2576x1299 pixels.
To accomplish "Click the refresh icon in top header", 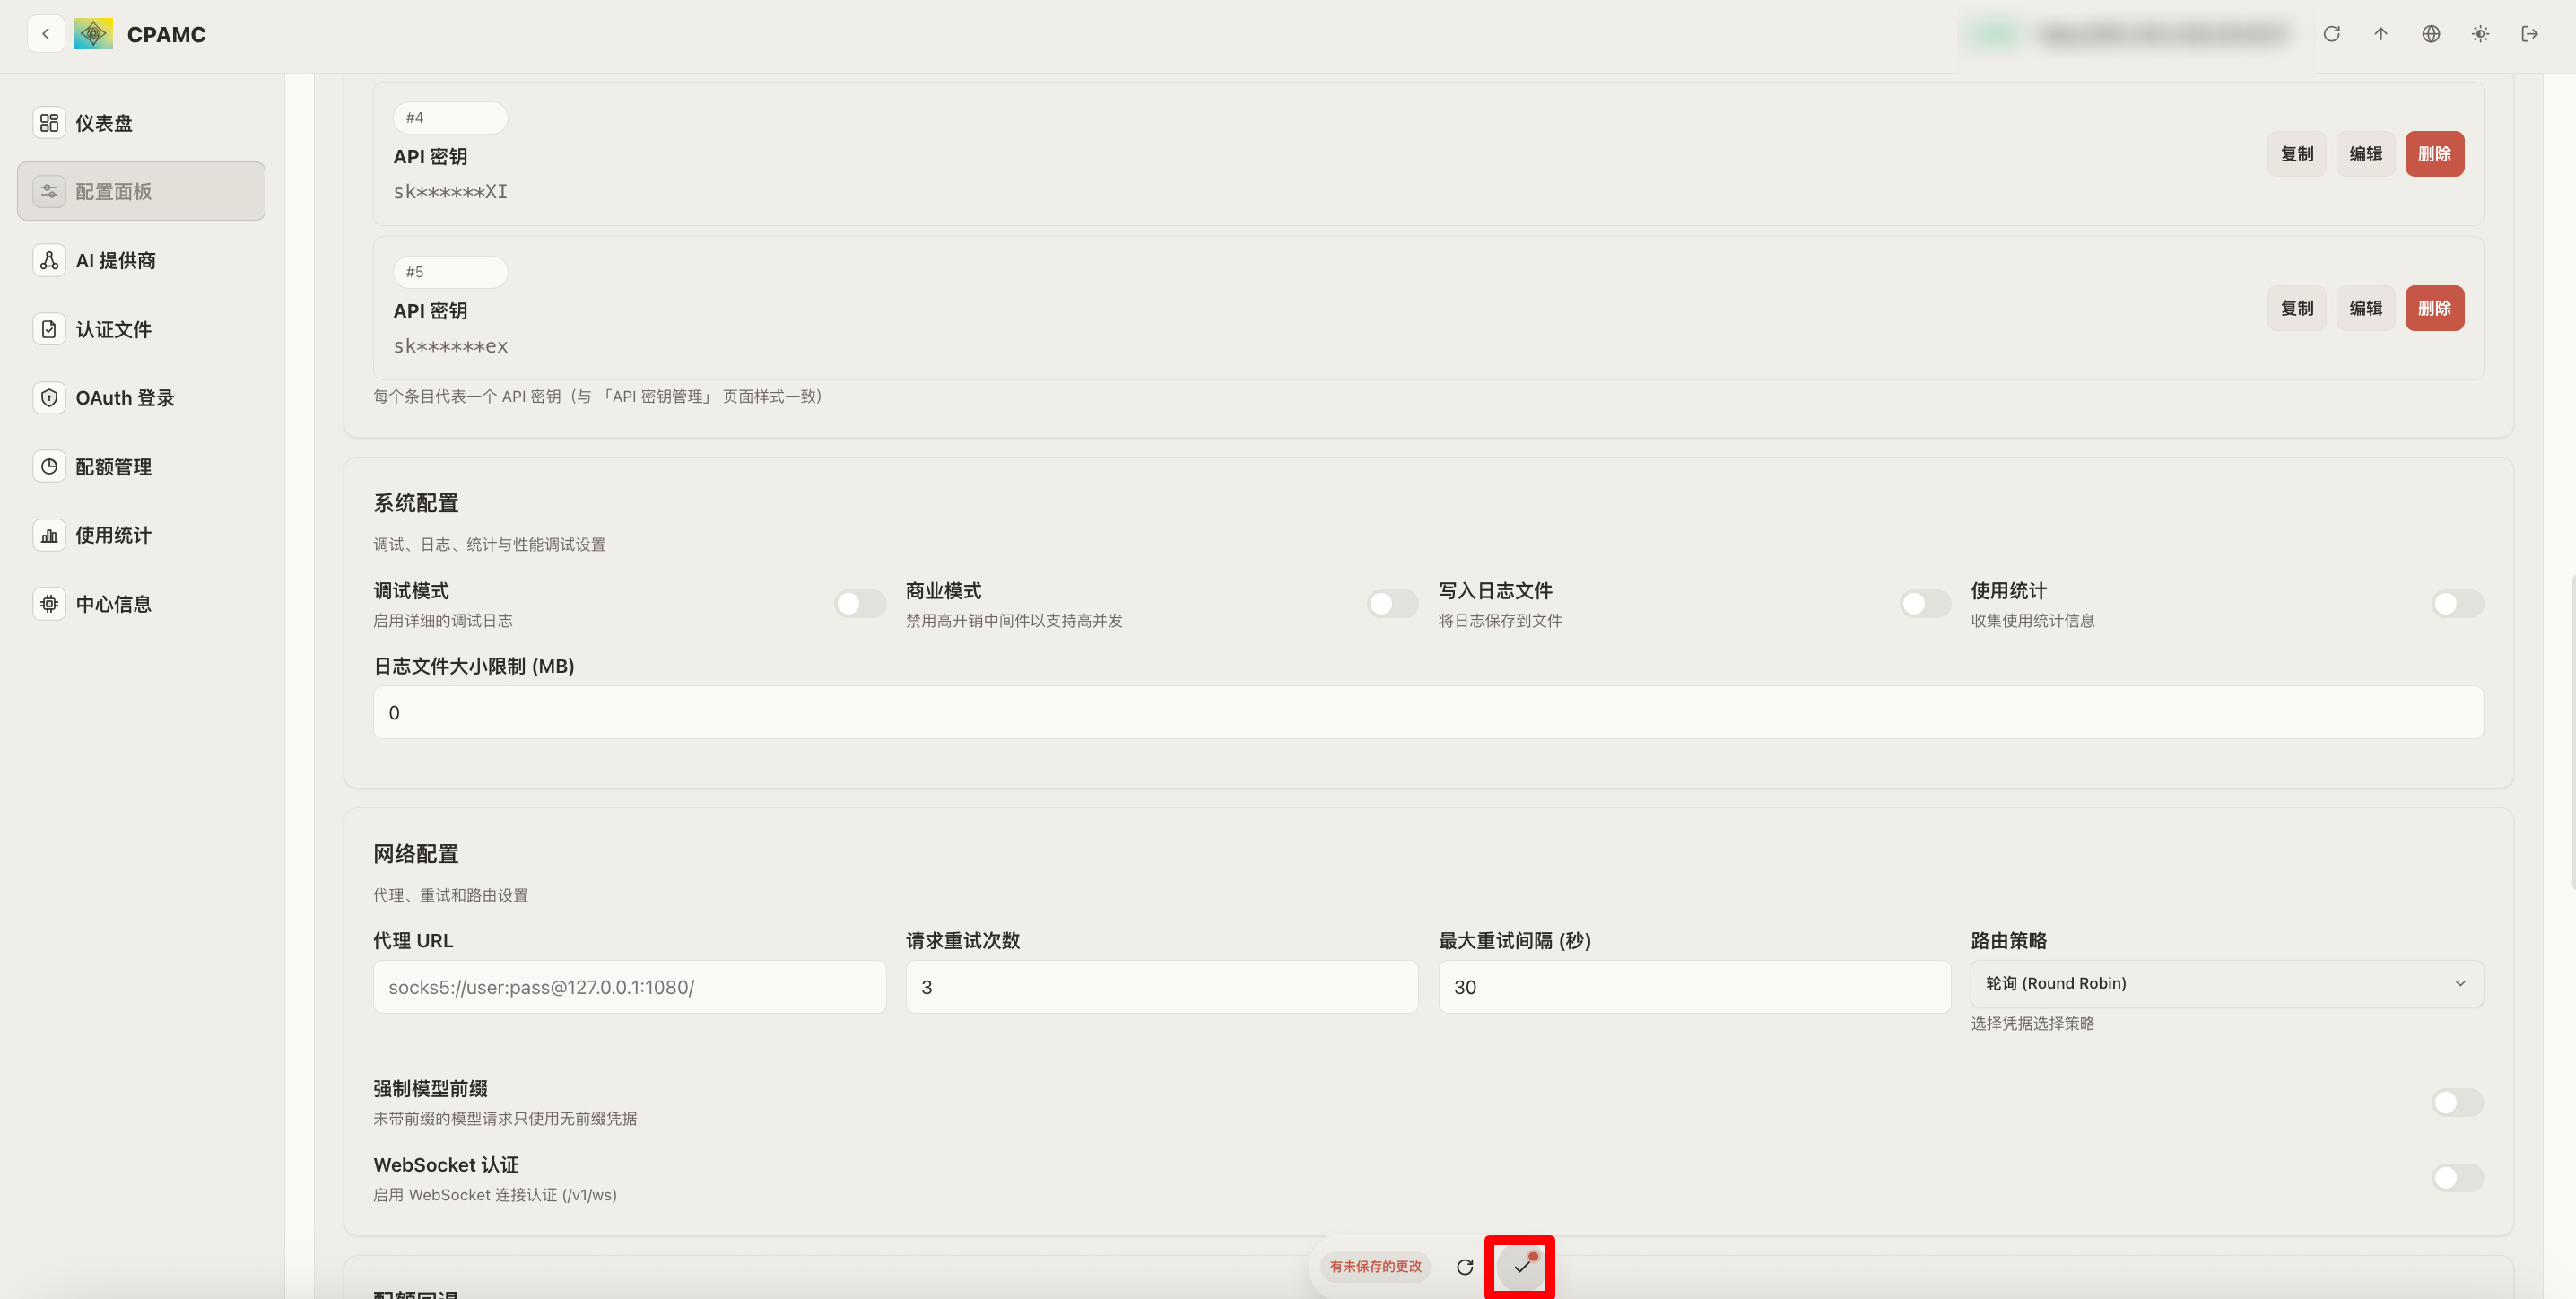I will (x=2331, y=34).
